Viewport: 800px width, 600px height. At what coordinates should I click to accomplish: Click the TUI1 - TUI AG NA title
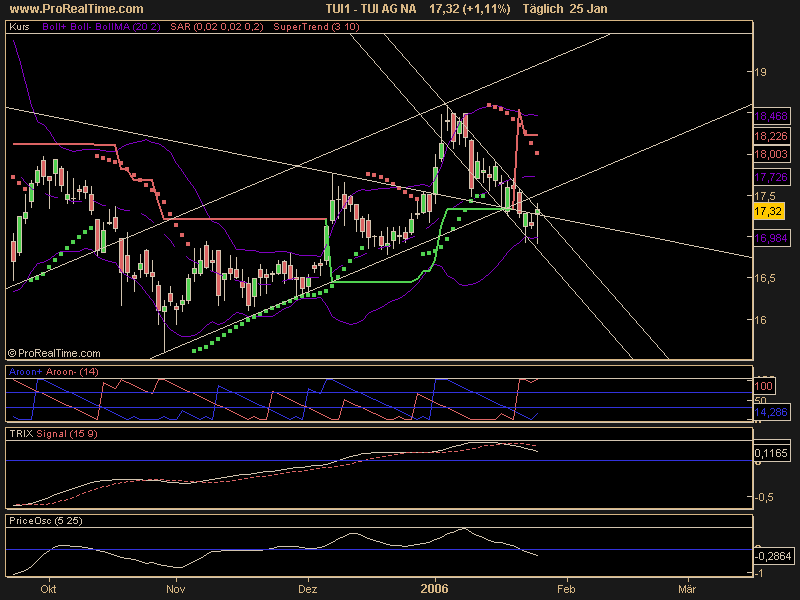click(x=369, y=9)
